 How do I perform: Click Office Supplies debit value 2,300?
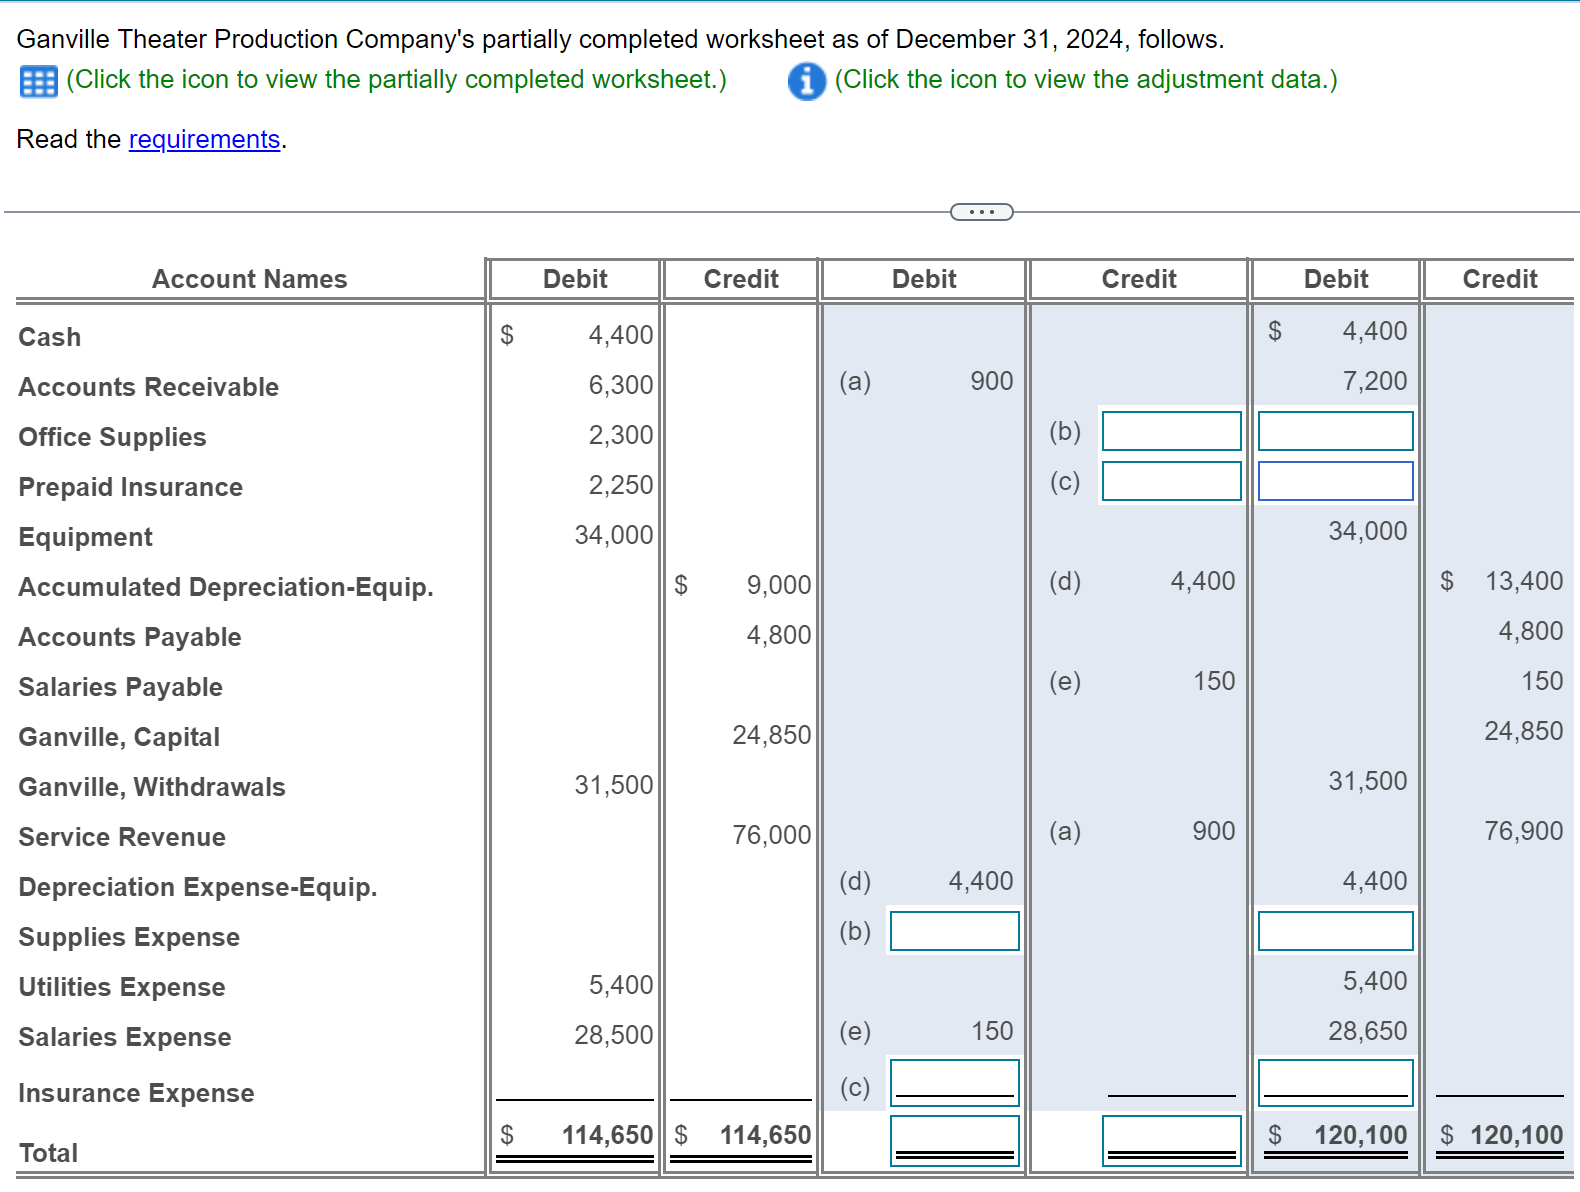pyautogui.click(x=621, y=435)
